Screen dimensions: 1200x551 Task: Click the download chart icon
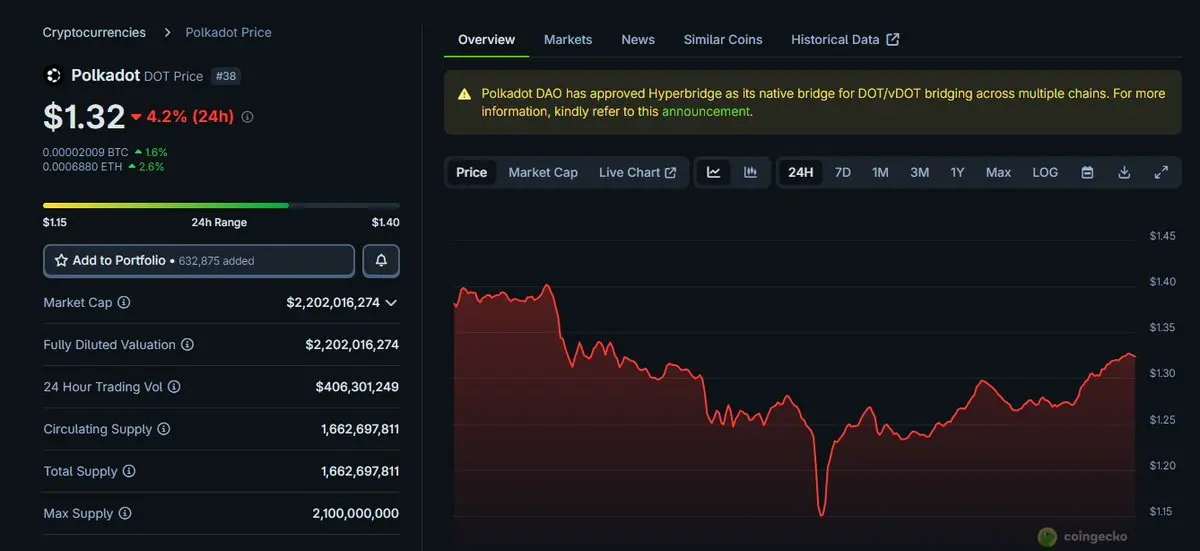pyautogui.click(x=1124, y=172)
